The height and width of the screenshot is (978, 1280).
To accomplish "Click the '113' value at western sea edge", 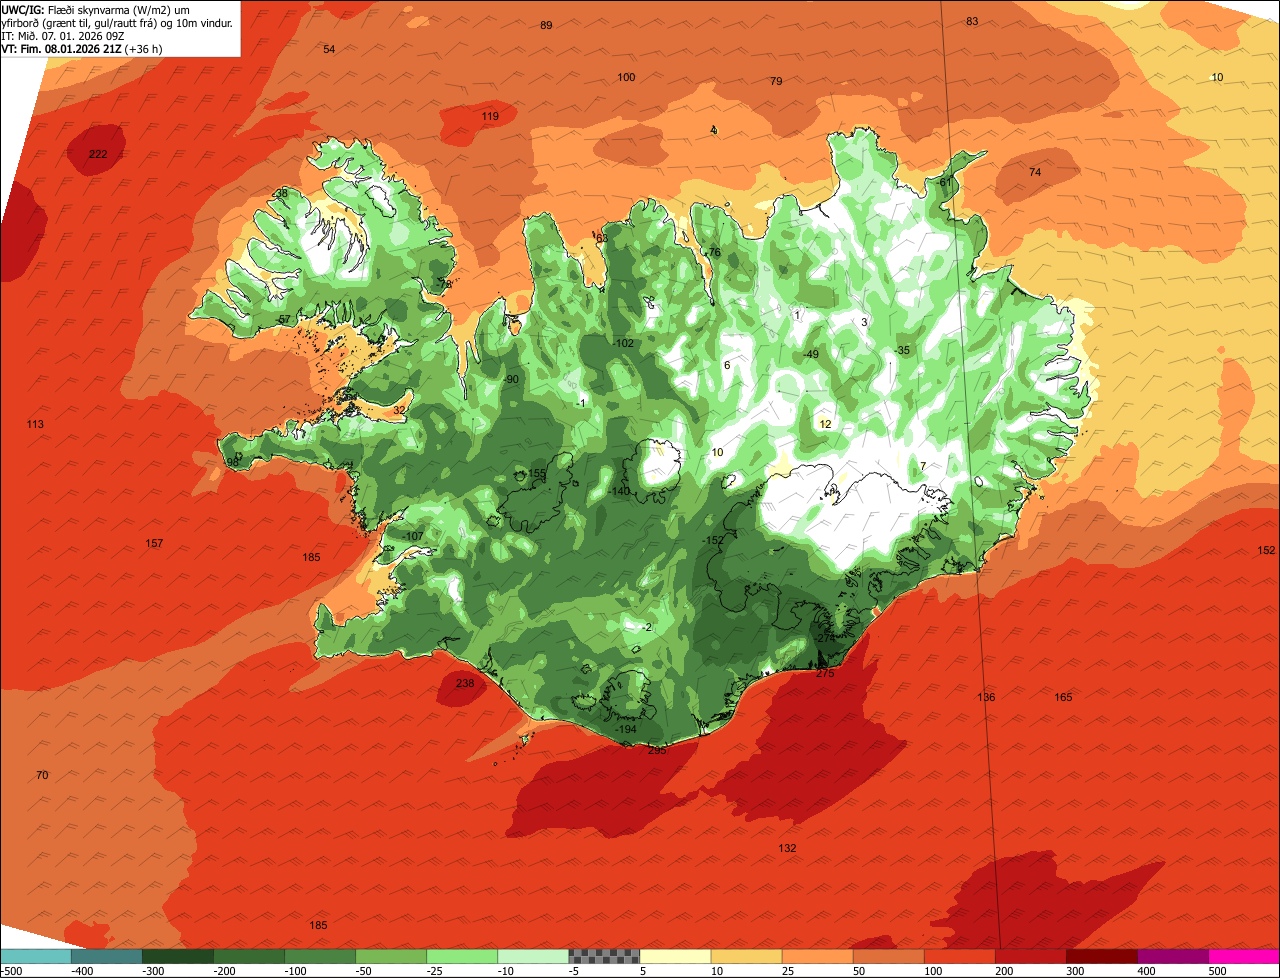I will tap(35, 425).
